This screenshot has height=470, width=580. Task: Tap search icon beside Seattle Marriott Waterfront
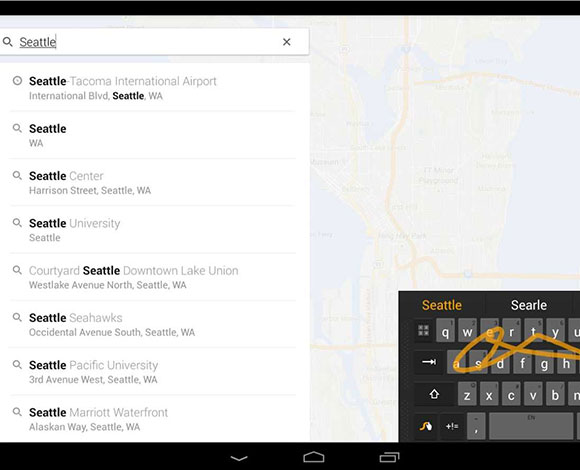[x=17, y=412]
